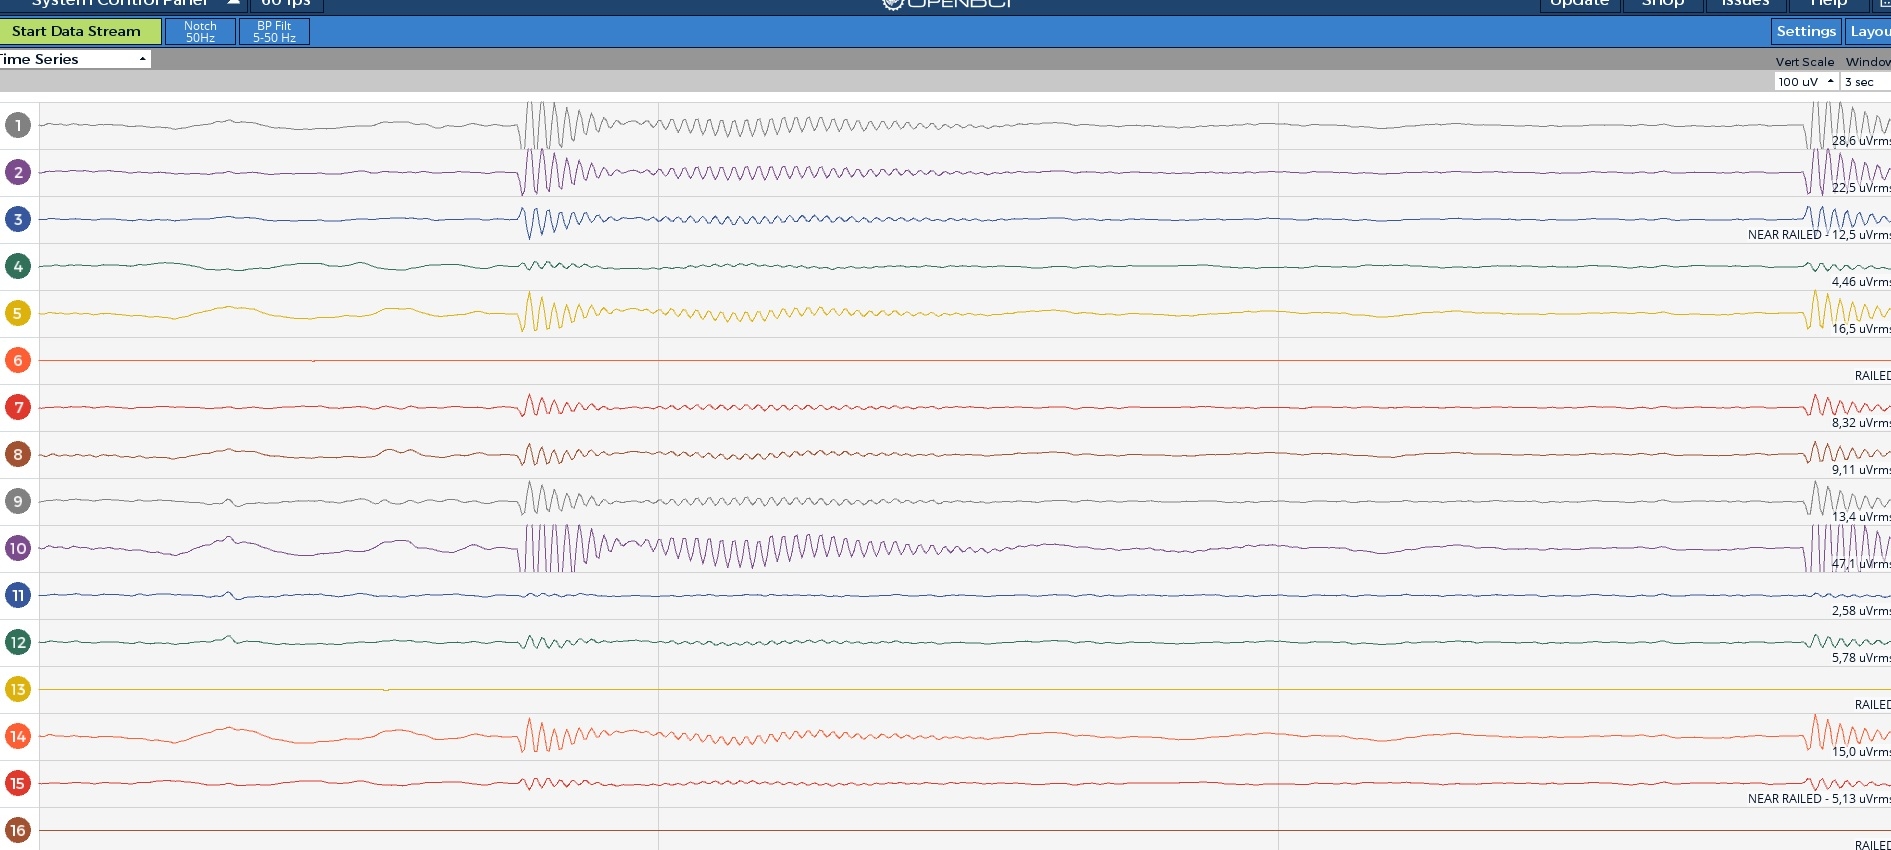
Task: Click the RAILED label on channel 13
Action: click(1872, 705)
